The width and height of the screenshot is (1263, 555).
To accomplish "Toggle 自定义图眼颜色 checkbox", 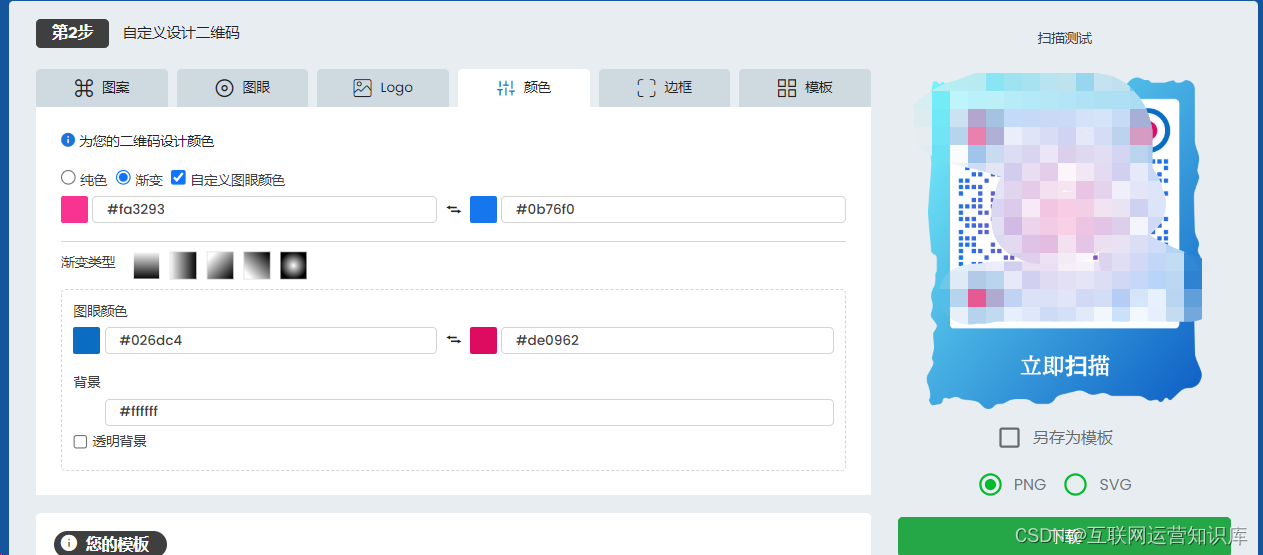I will pos(178,178).
